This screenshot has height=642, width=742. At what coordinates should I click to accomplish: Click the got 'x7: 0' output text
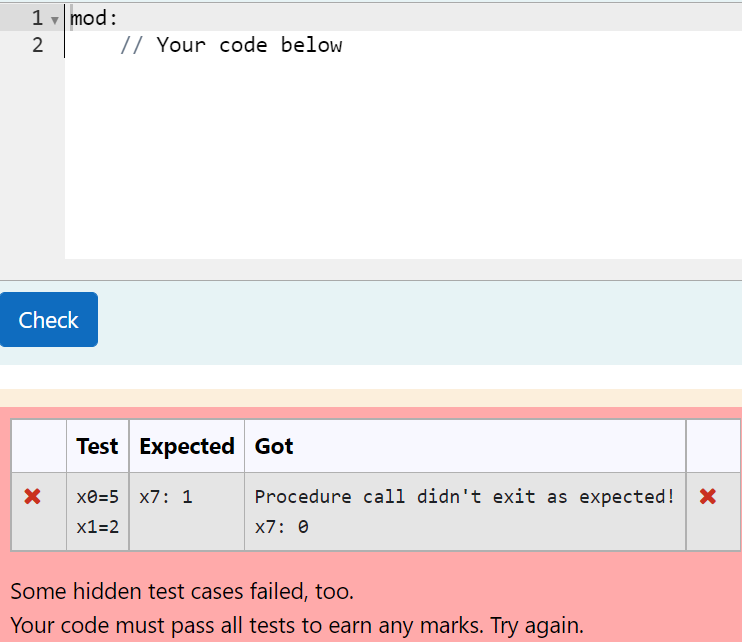(x=282, y=527)
